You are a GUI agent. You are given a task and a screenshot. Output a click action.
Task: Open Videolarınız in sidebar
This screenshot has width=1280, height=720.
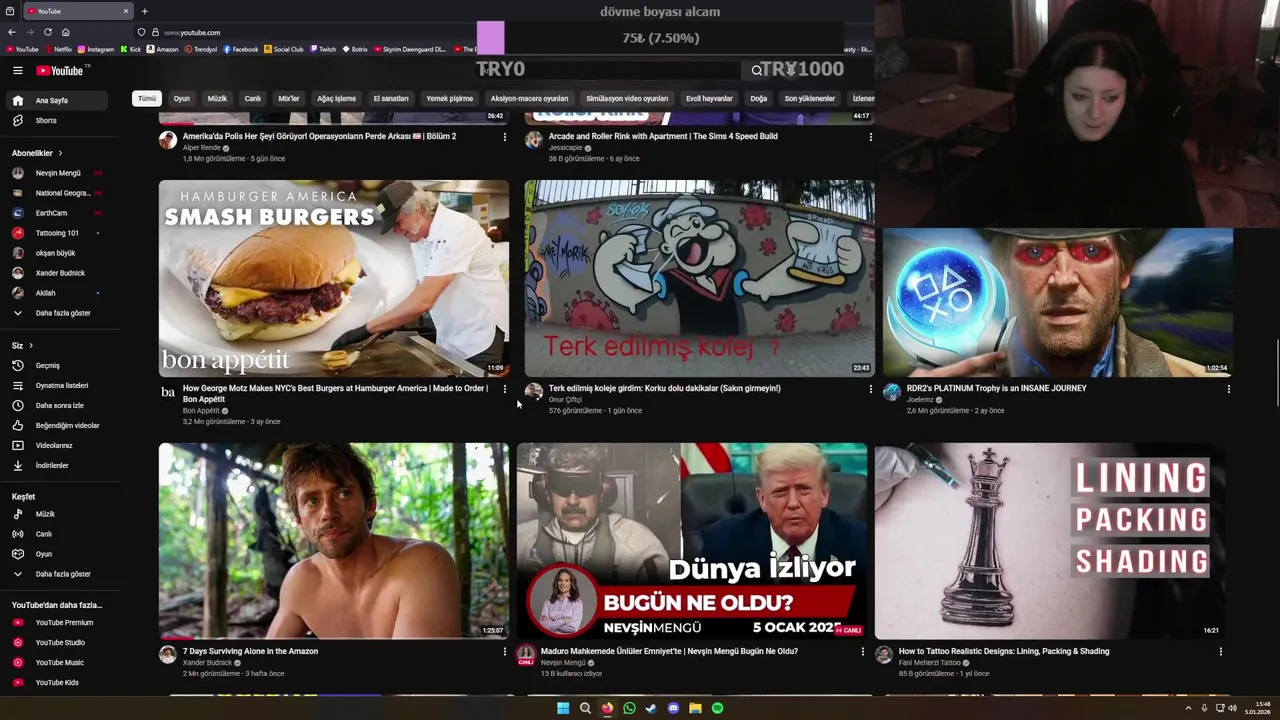(56, 445)
